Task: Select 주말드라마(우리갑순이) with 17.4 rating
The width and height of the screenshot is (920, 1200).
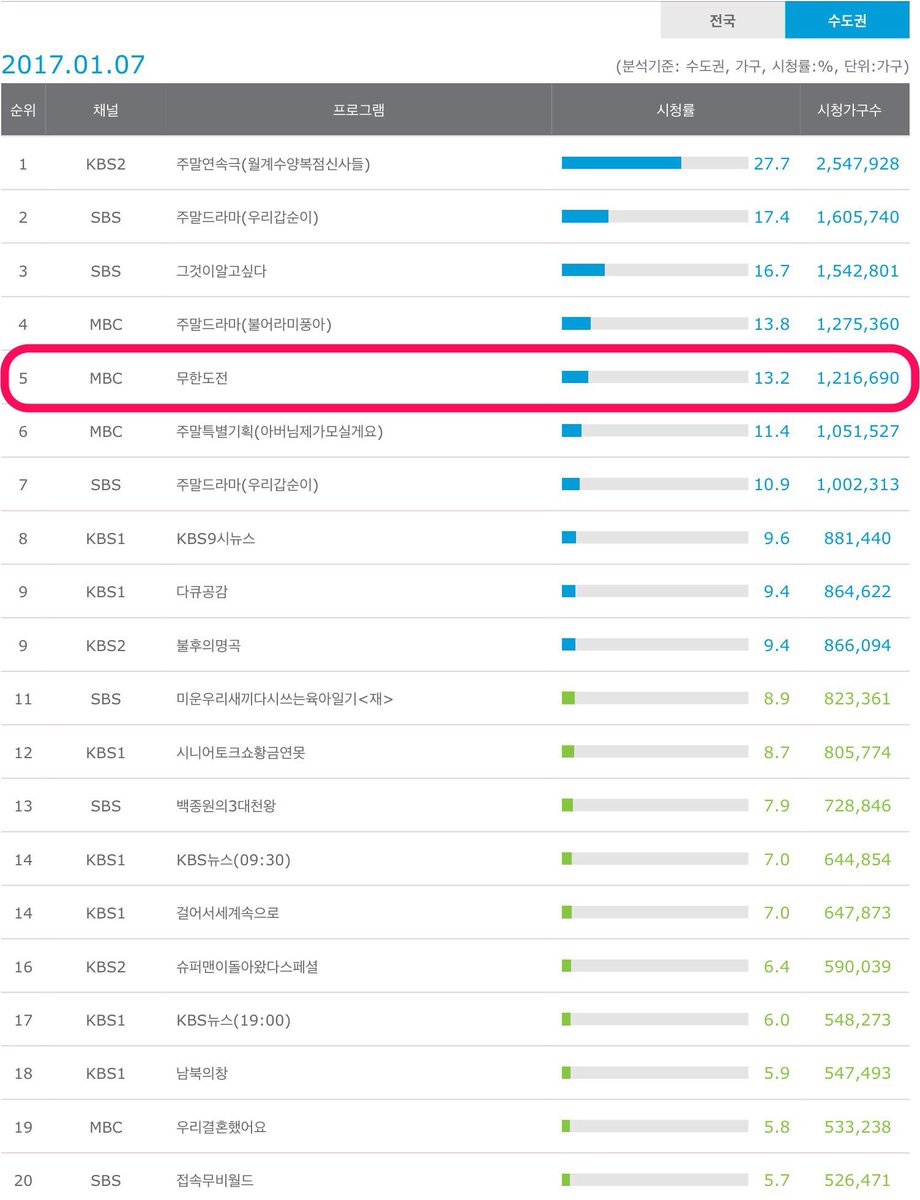Action: pos(247,217)
